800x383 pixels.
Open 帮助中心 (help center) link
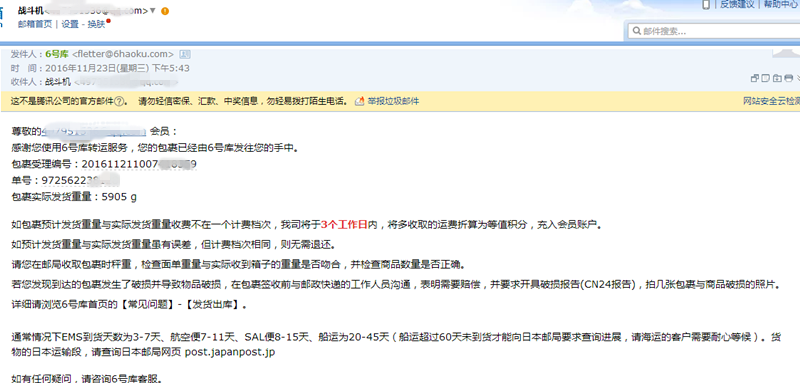click(x=781, y=5)
